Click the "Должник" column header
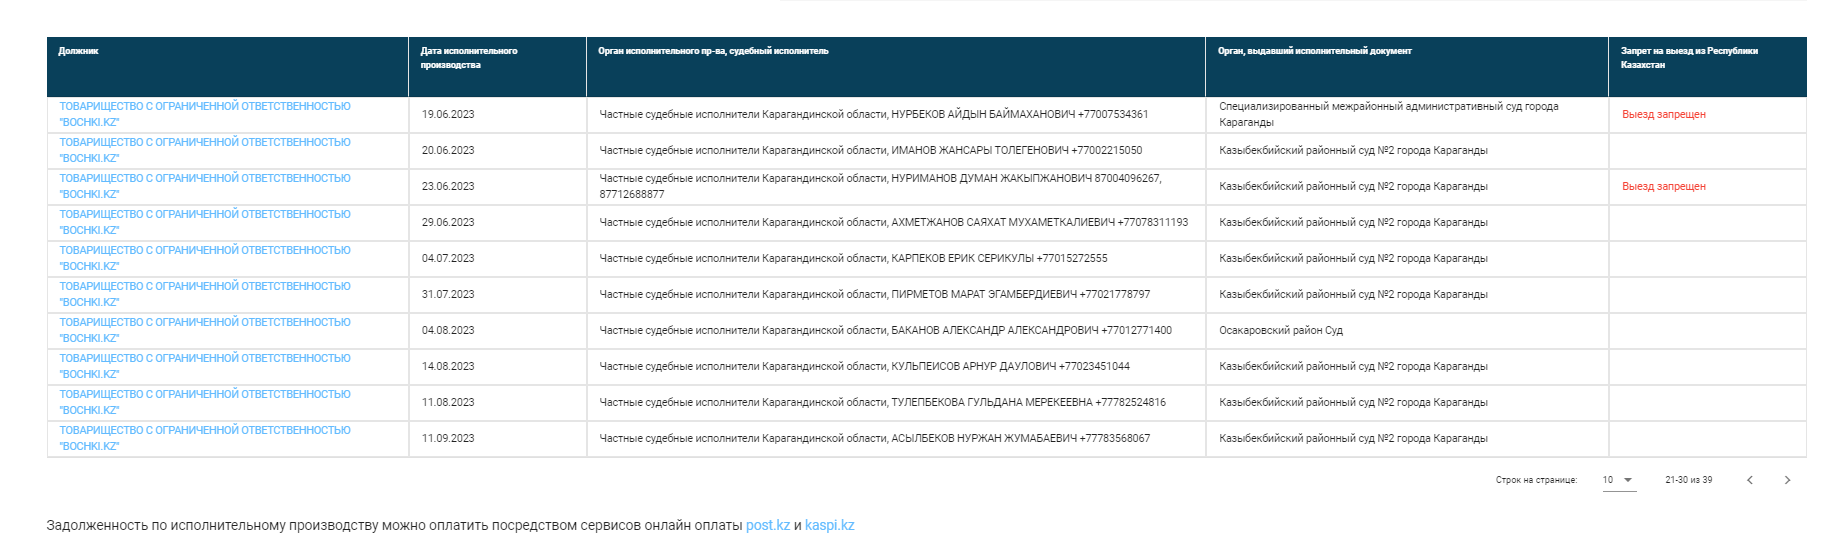The image size is (1840, 541). (x=78, y=51)
